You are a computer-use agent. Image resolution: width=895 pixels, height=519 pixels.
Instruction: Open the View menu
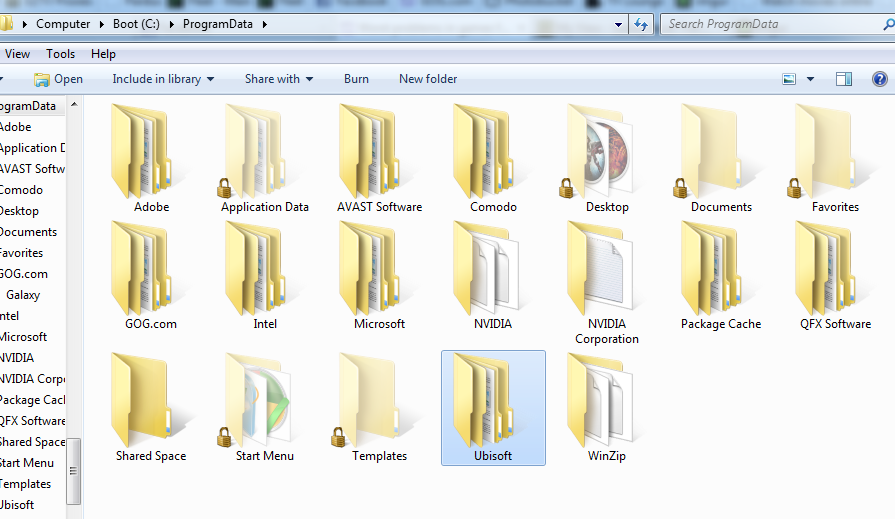pyautogui.click(x=17, y=54)
